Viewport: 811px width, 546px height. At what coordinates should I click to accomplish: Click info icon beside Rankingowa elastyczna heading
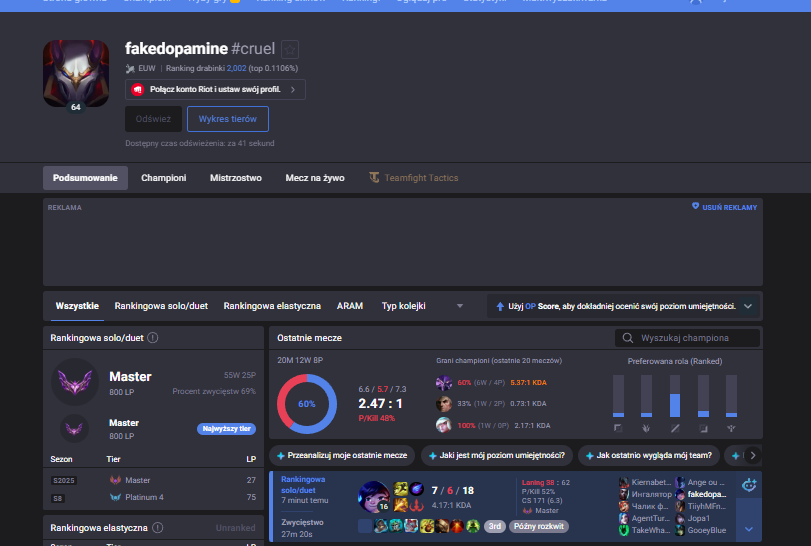158,528
